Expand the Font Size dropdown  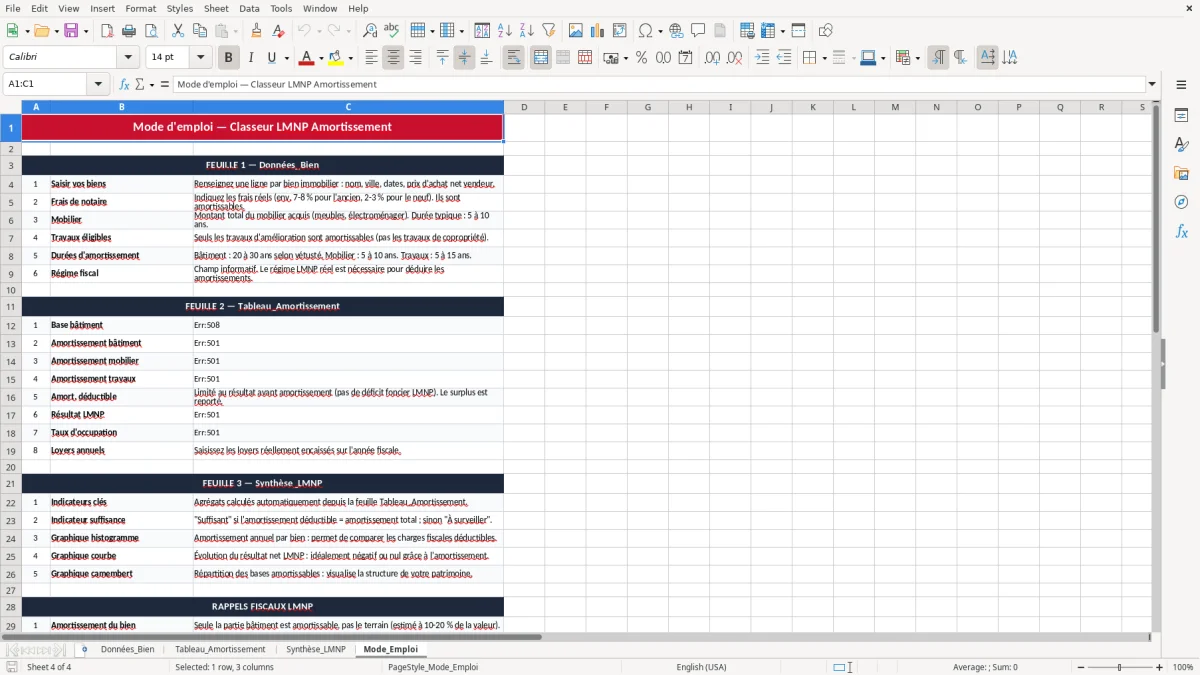[200, 58]
